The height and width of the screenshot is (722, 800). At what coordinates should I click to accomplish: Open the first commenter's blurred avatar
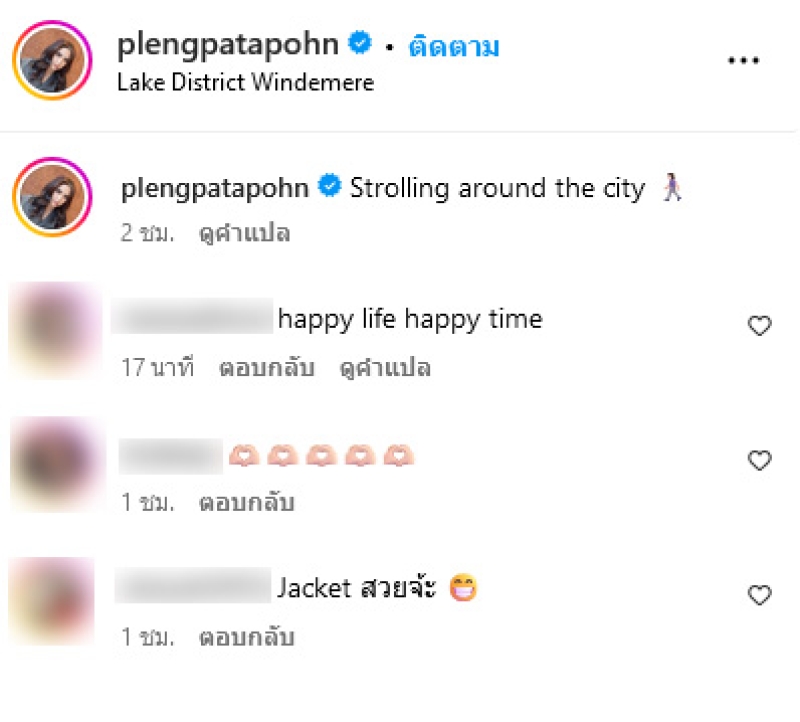coord(55,331)
